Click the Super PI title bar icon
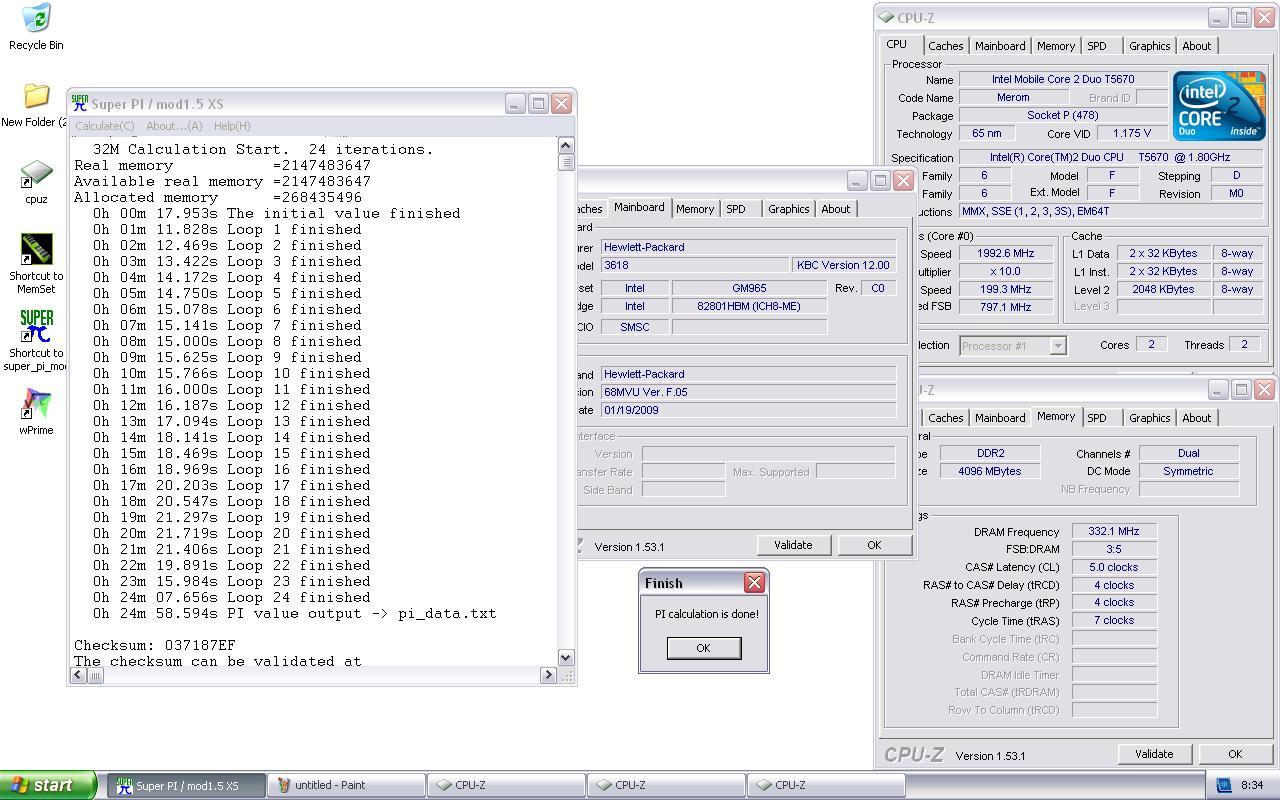Screen dimensions: 1280x800 [x=80, y=103]
